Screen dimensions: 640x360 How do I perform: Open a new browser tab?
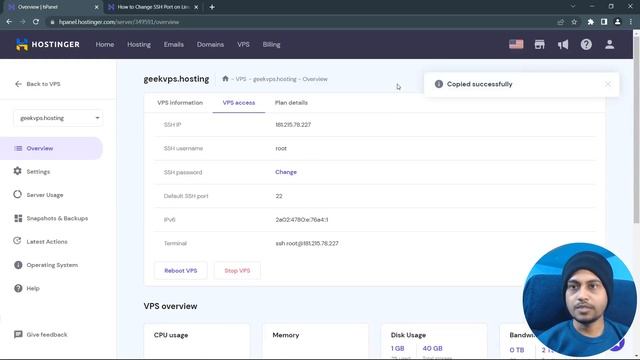[x=212, y=7]
